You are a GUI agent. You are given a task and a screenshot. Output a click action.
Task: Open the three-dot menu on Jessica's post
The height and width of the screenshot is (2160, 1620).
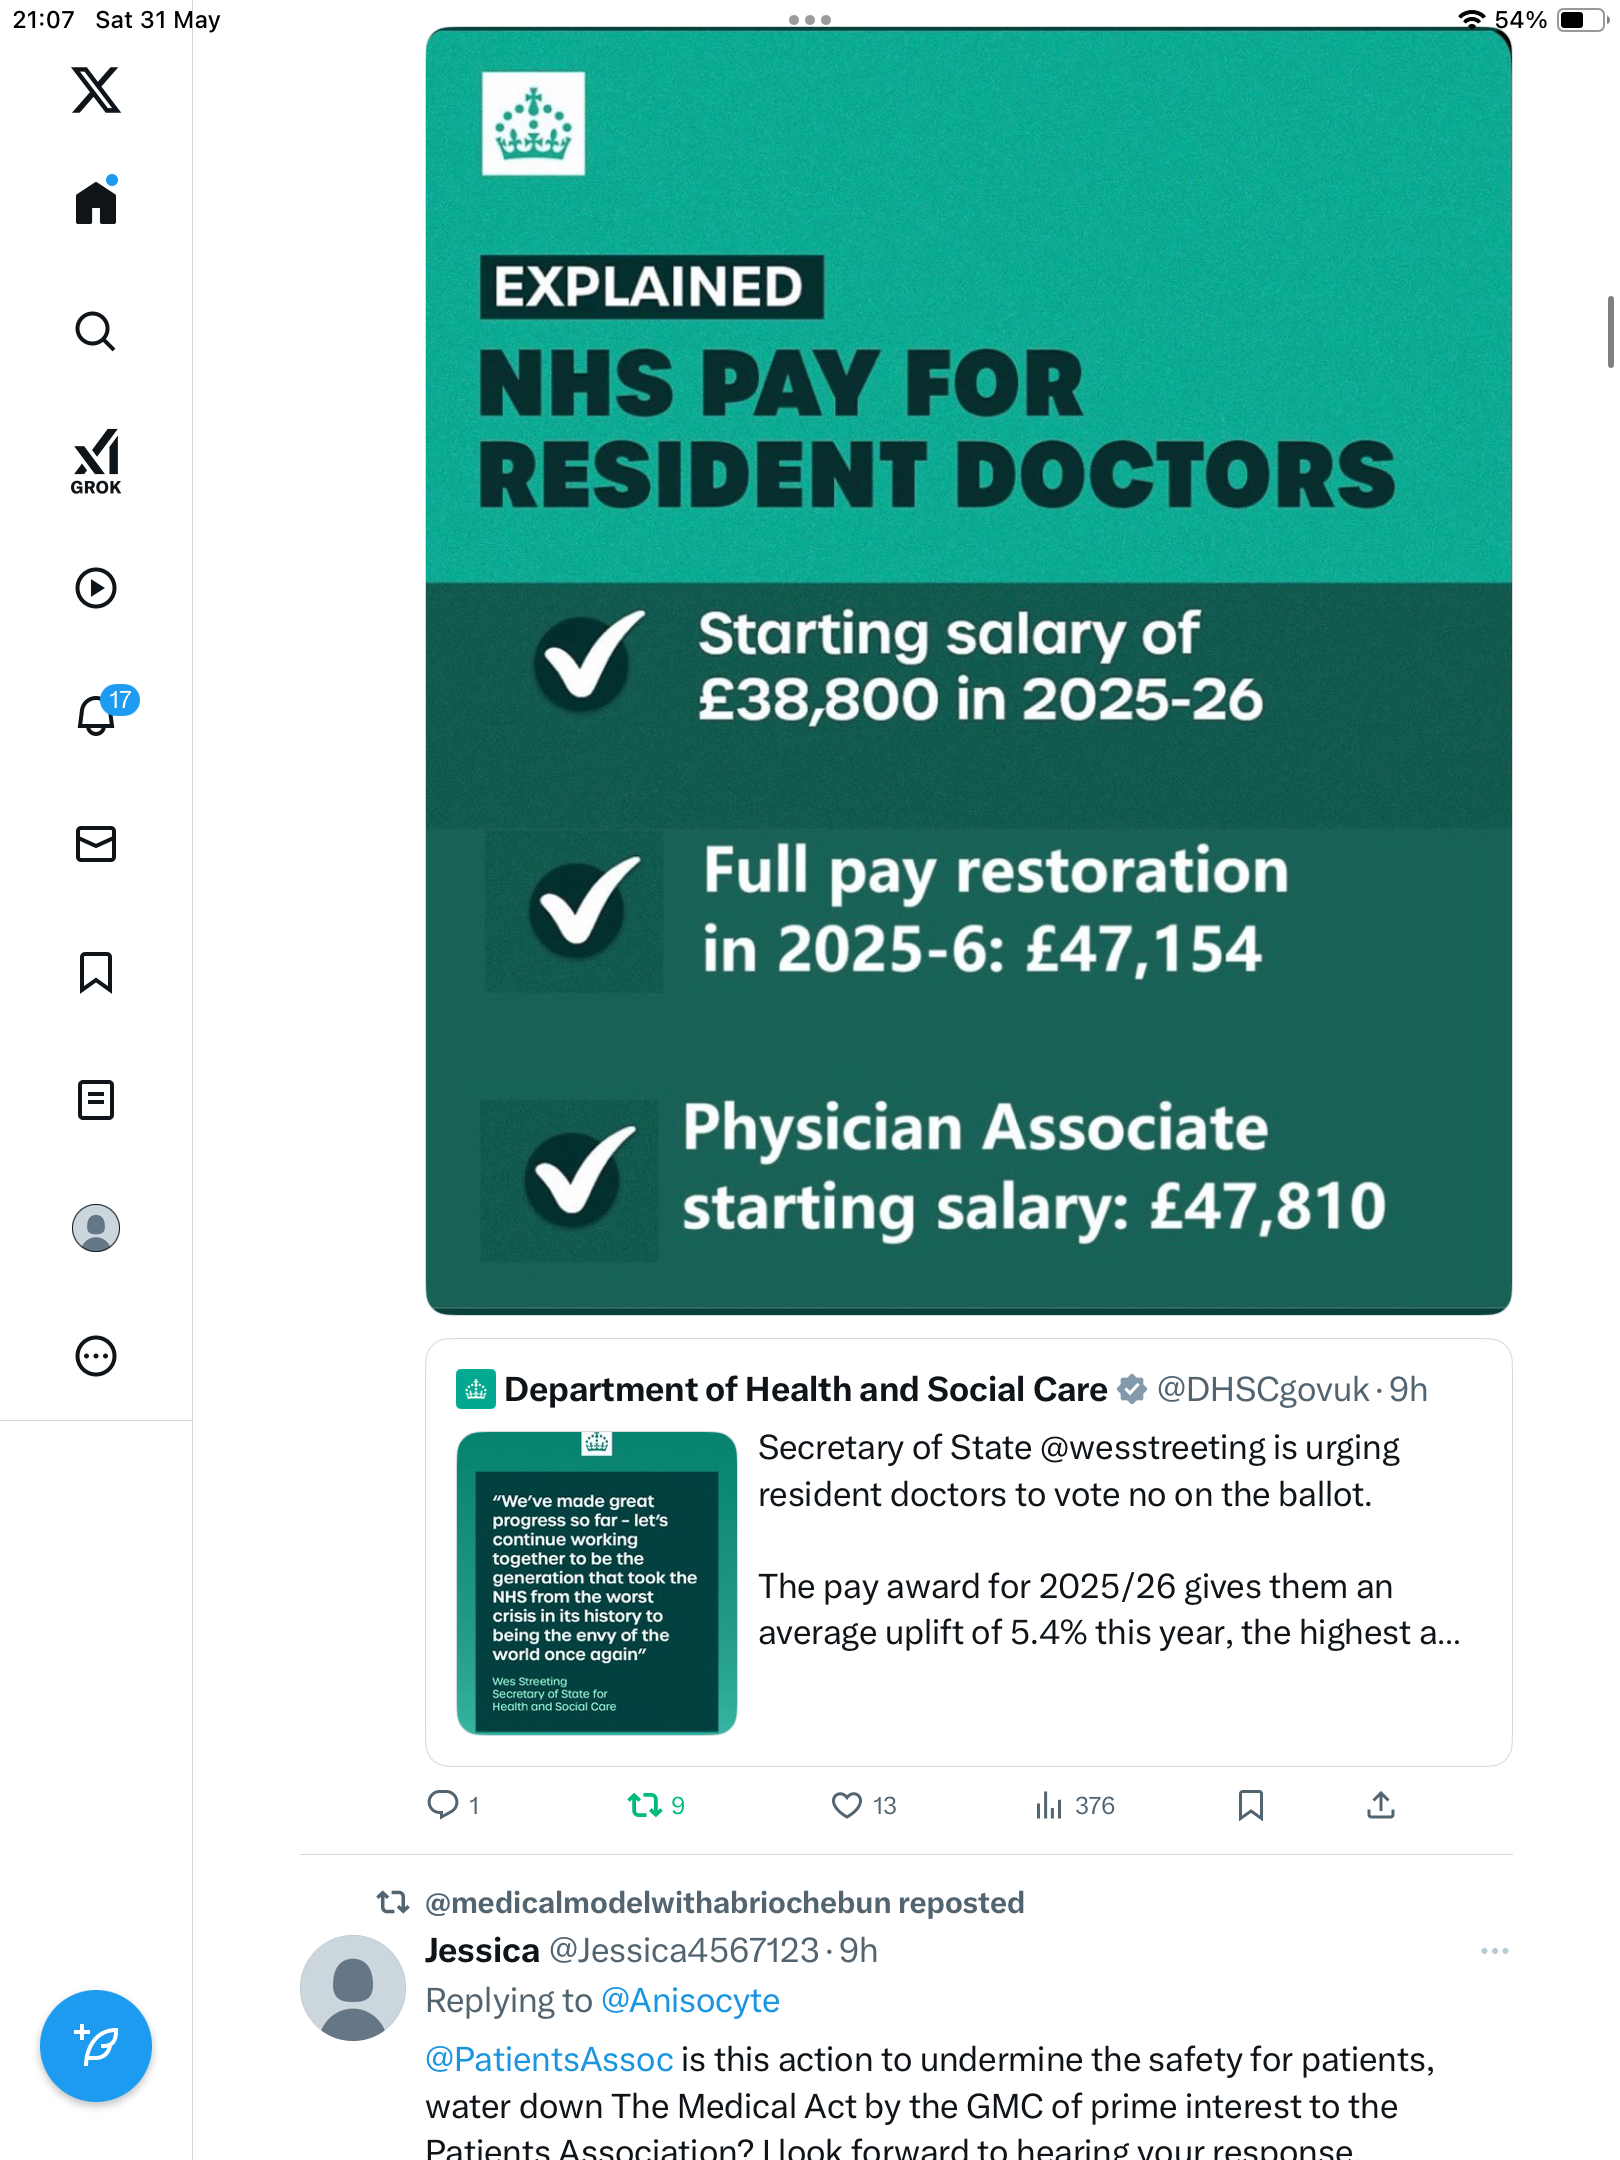pos(1494,1951)
